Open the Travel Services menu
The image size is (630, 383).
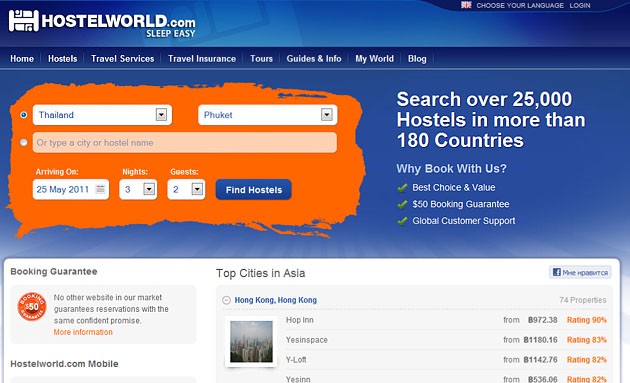coord(123,59)
